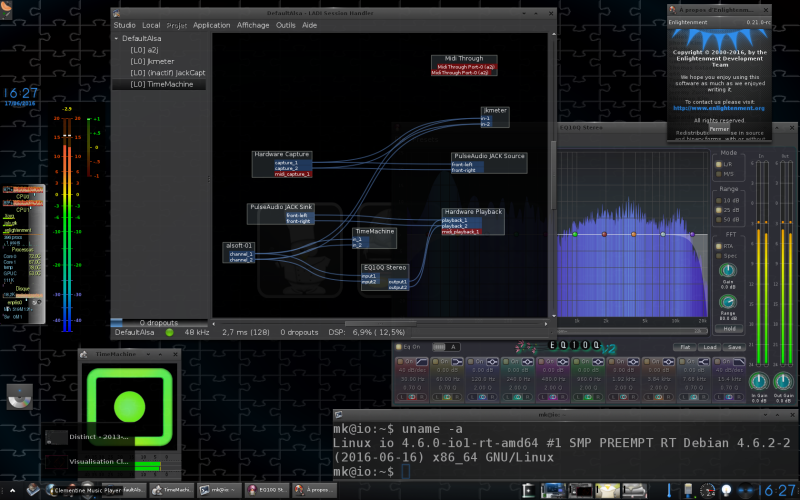Click the Flat button in EQ10Q
The width and height of the screenshot is (800, 500).
686,347
